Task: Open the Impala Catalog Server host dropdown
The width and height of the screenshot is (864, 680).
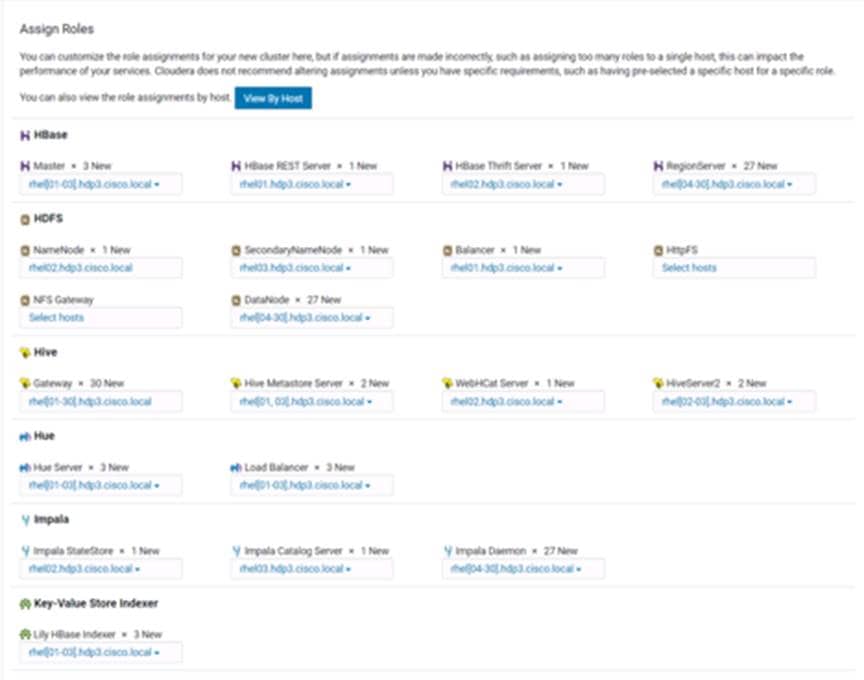Action: click(312, 569)
